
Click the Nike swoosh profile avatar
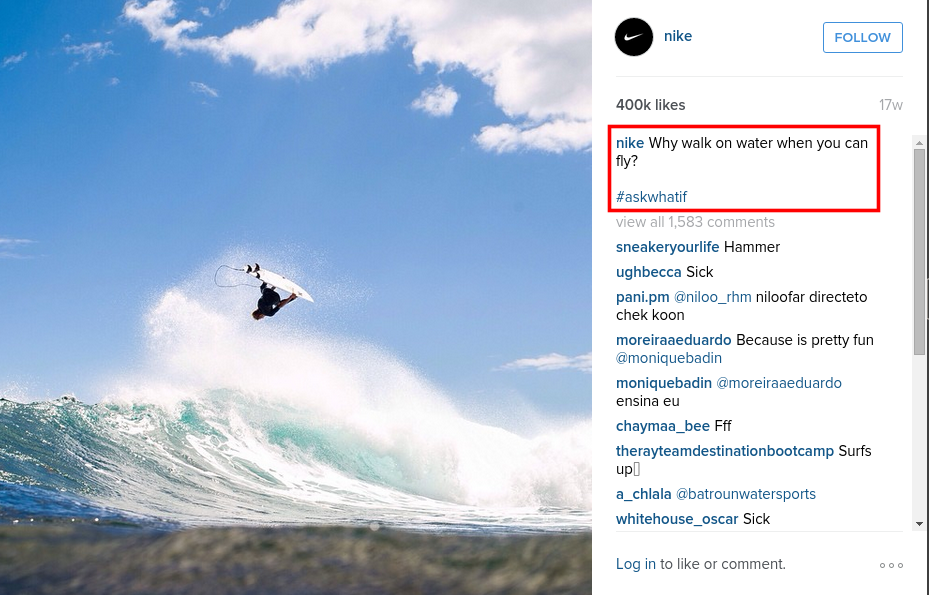[633, 37]
